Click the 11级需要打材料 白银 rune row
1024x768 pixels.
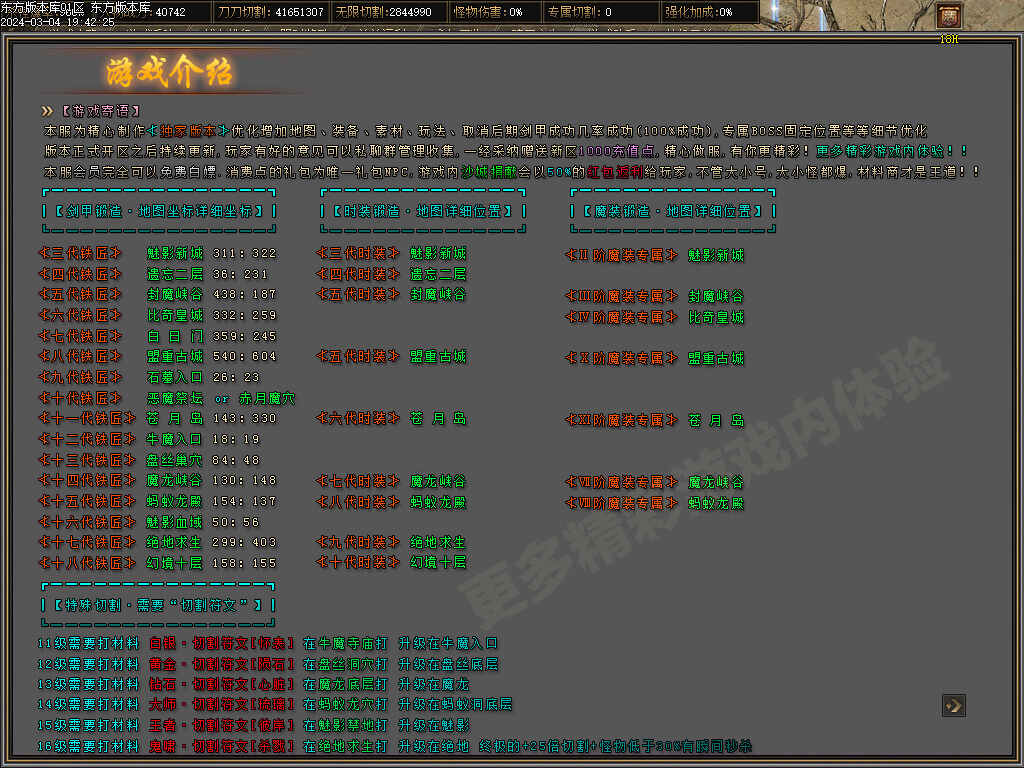pos(267,644)
